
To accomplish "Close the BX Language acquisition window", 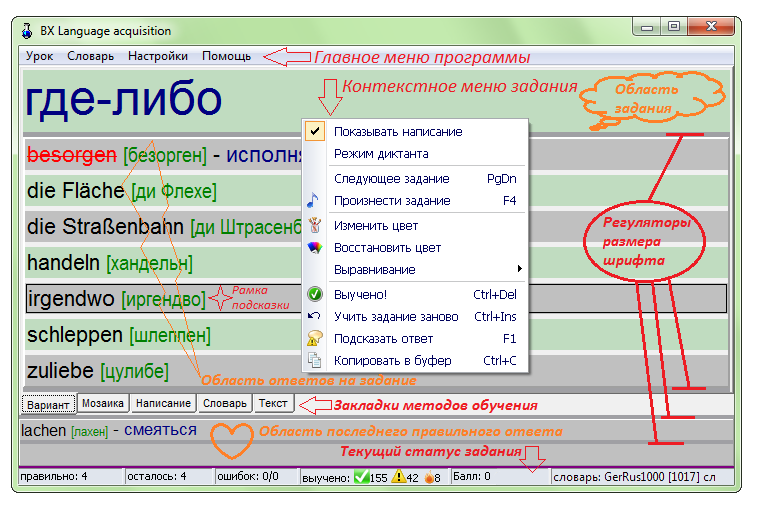I will point(711,27).
